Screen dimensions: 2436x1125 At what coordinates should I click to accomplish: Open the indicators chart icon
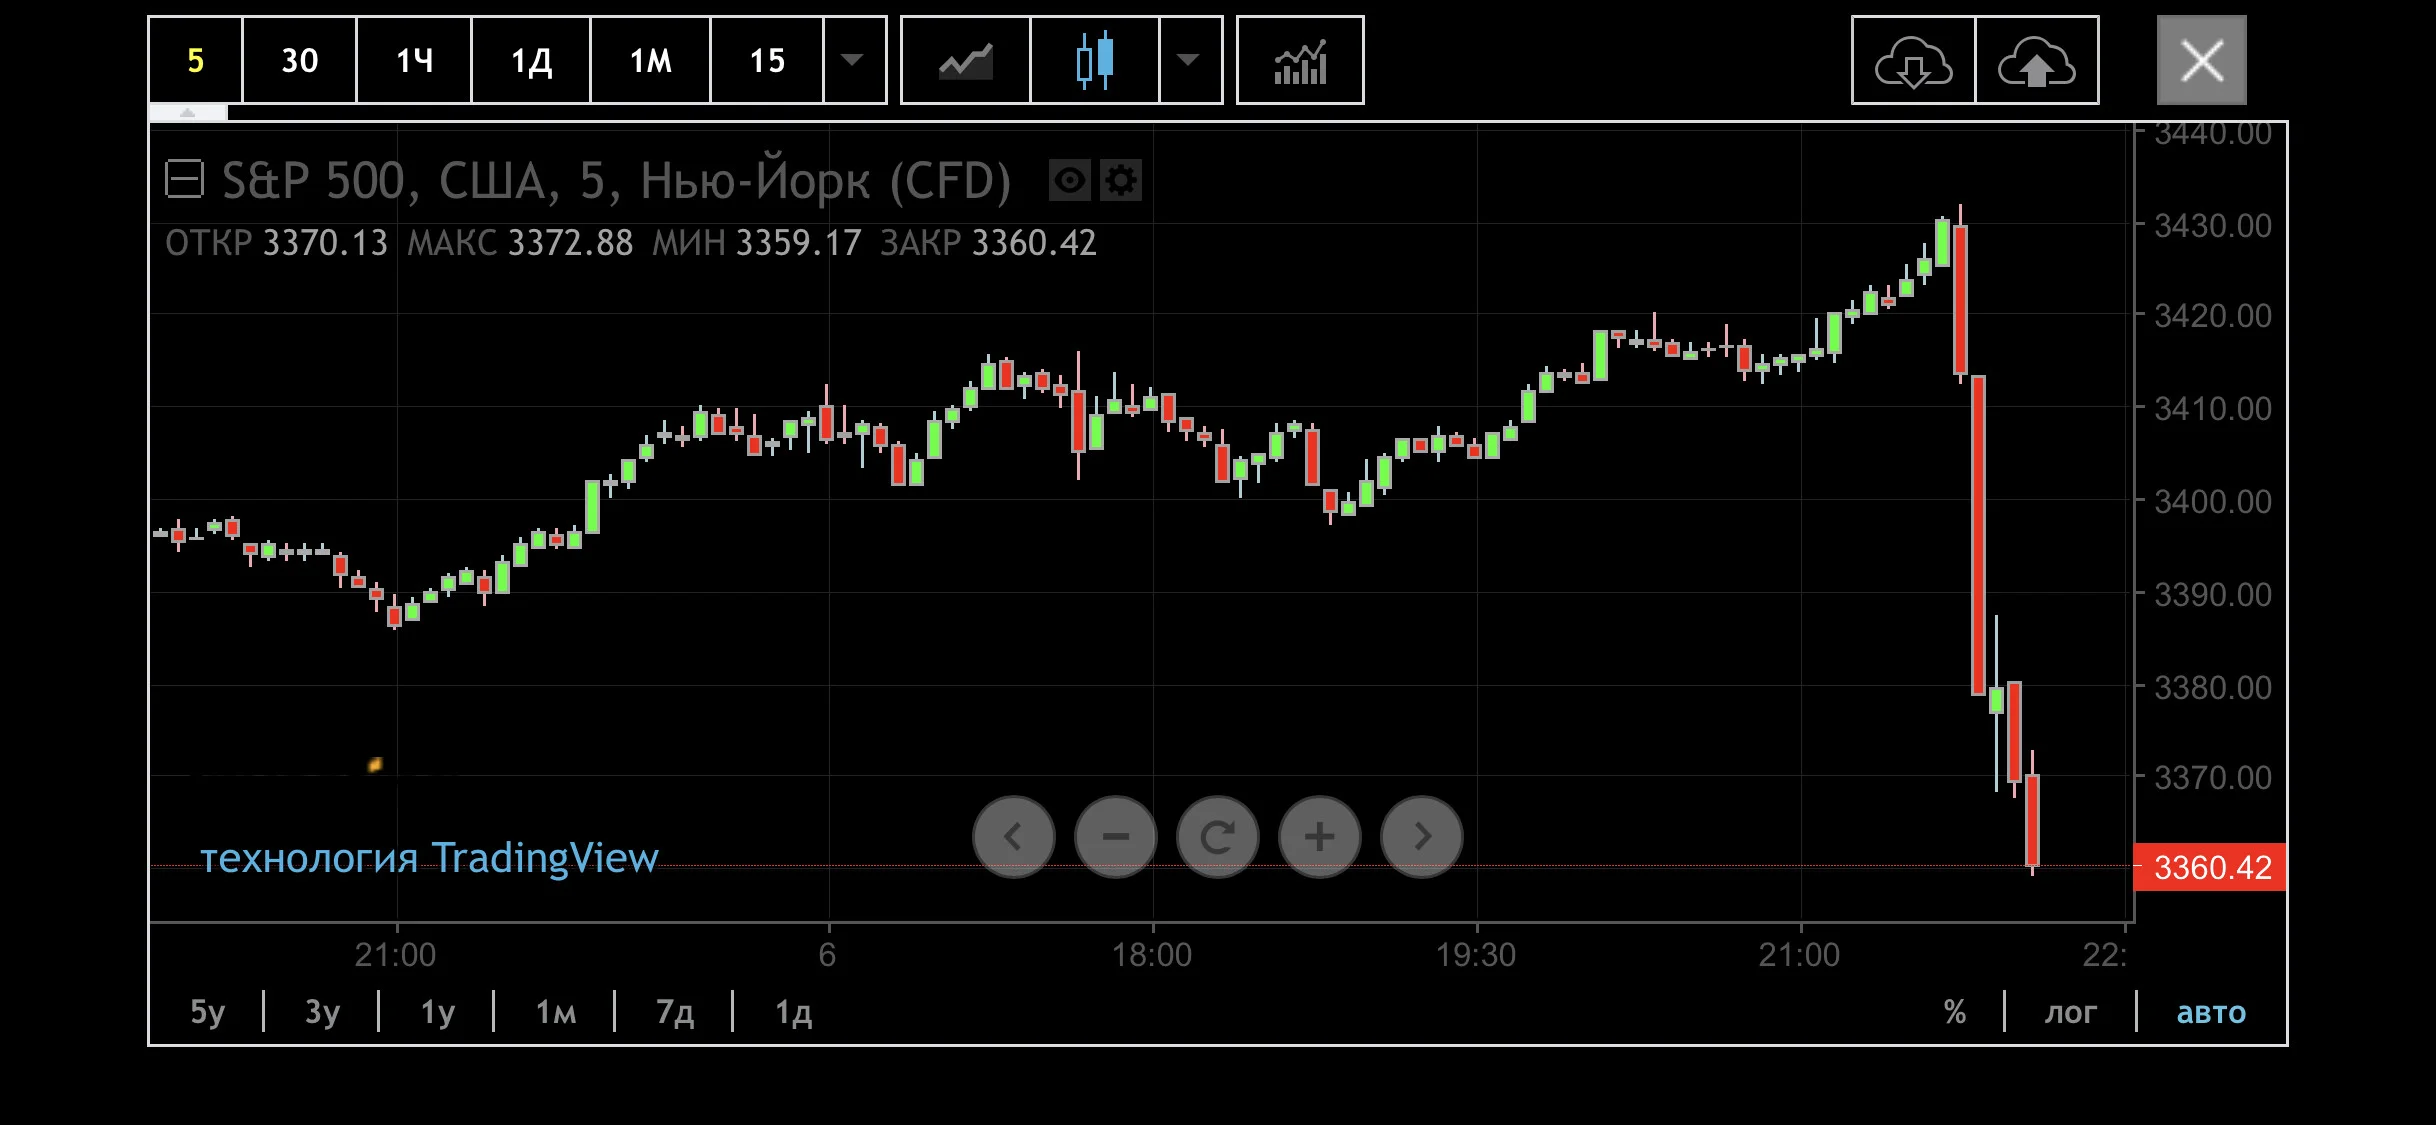pos(1300,60)
